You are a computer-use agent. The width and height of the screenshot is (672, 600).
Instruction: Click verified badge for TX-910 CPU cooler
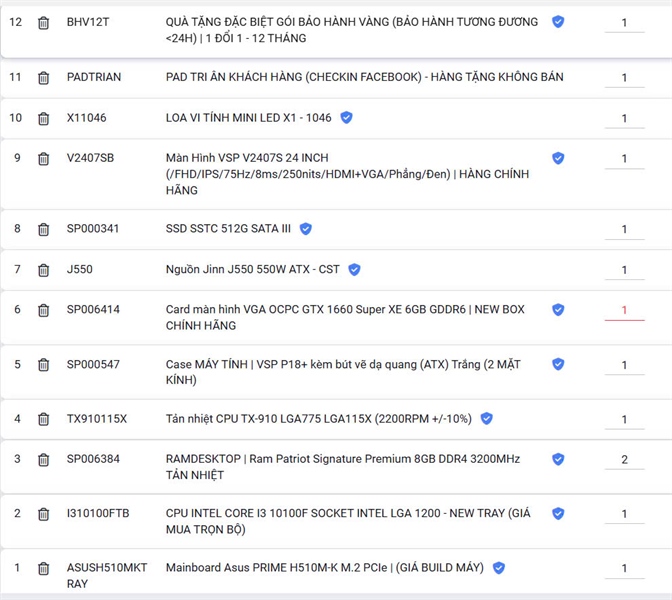(x=486, y=419)
